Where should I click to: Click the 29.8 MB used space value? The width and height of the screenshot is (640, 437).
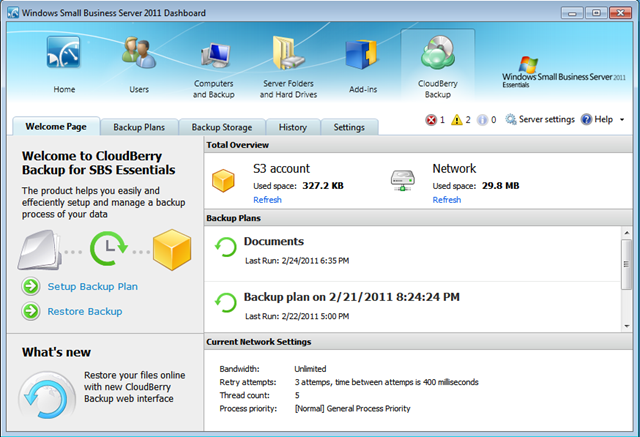(x=500, y=186)
